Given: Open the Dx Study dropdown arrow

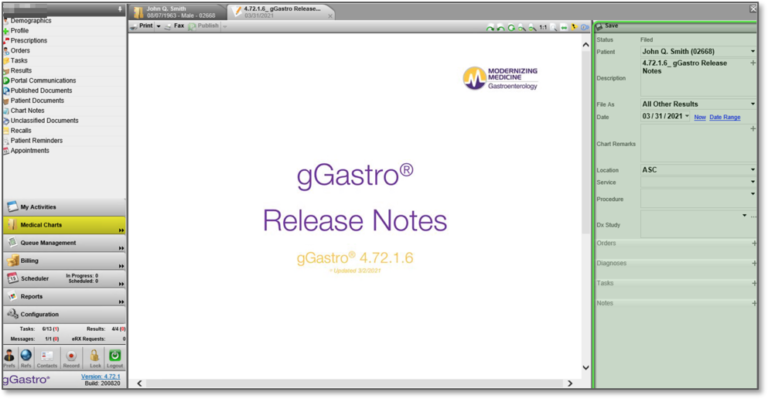Looking at the screenshot, I should point(744,215).
